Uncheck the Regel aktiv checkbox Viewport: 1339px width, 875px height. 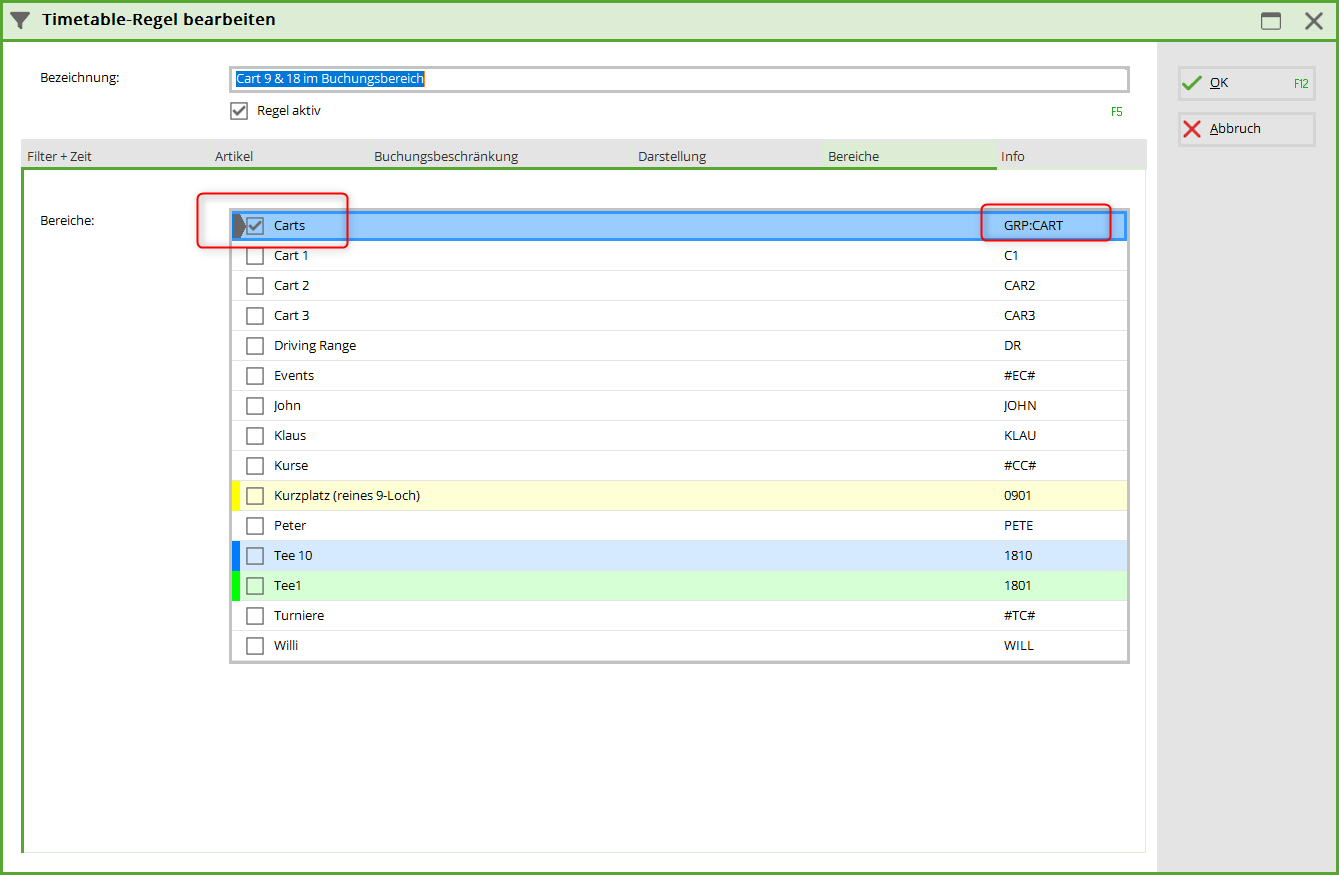tap(239, 111)
